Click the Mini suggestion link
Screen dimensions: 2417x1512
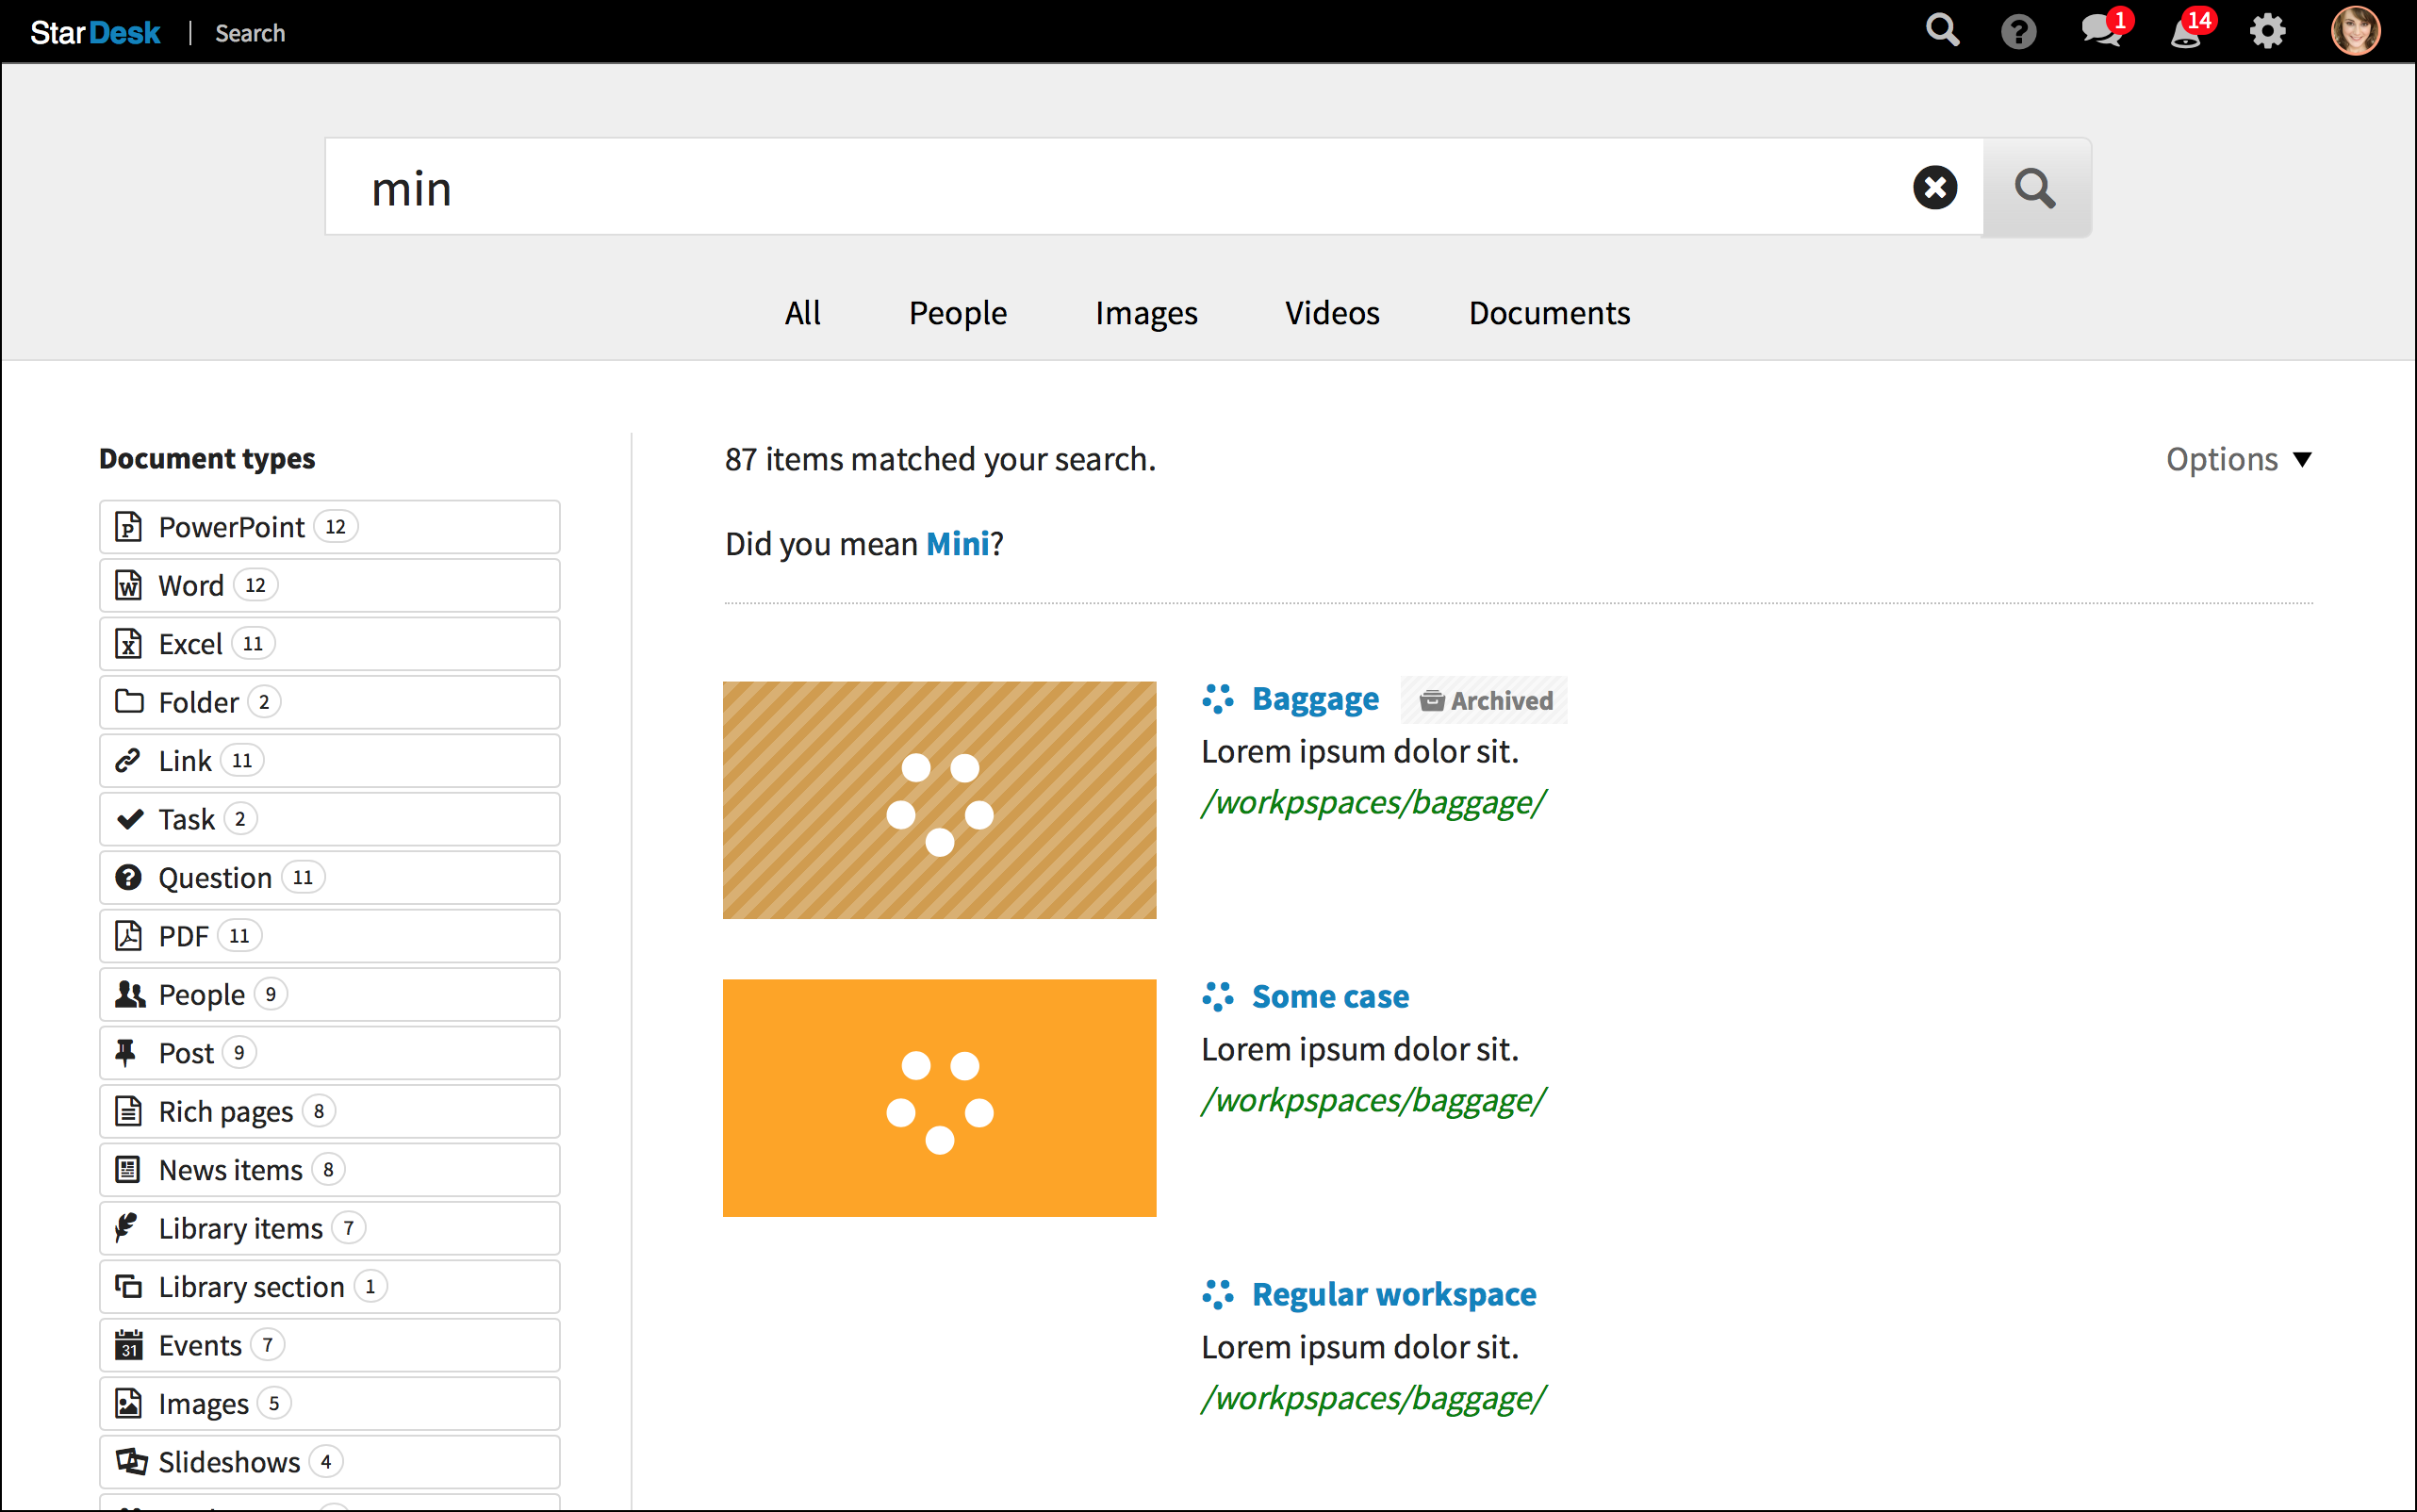(957, 544)
